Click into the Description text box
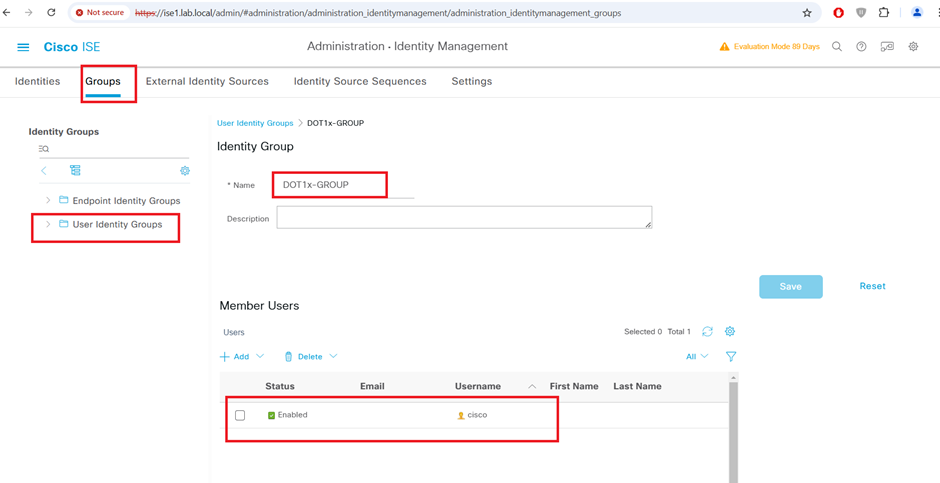The height and width of the screenshot is (483, 940). click(x=464, y=217)
